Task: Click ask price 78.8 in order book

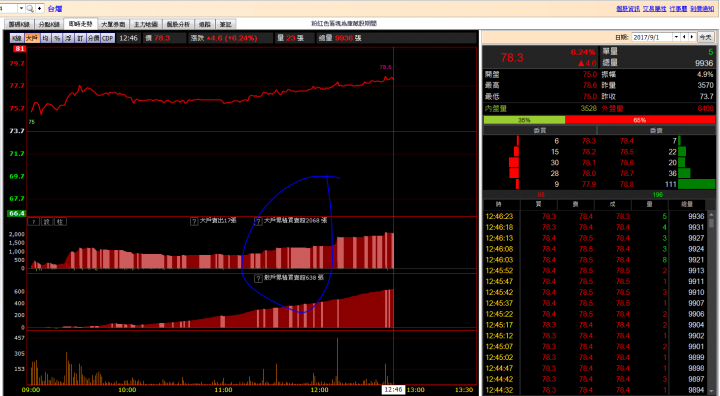Action: [627, 184]
